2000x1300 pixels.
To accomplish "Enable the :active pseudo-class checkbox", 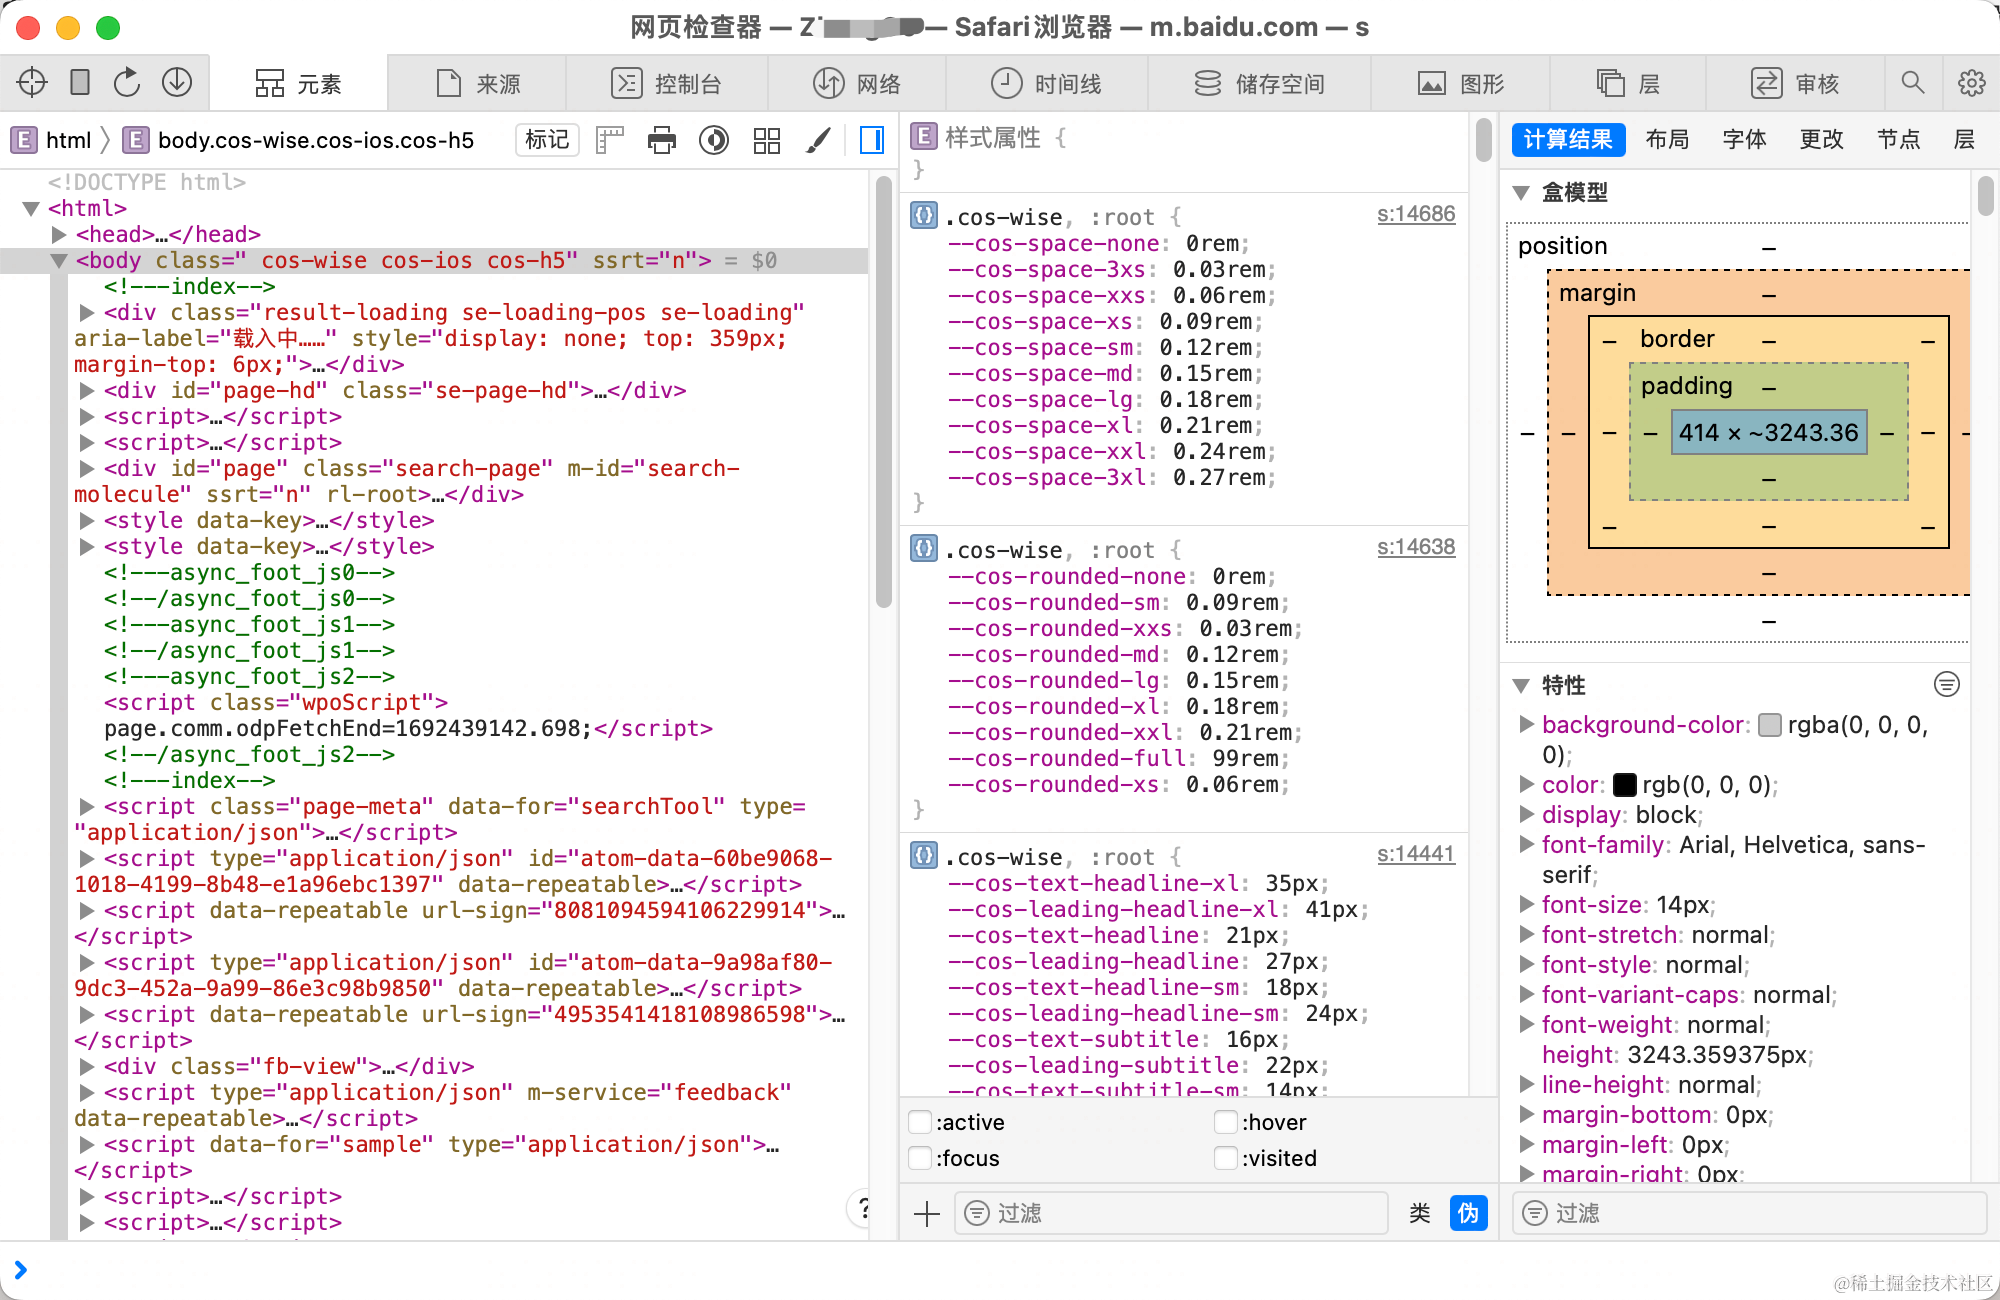I will pos(920,1122).
